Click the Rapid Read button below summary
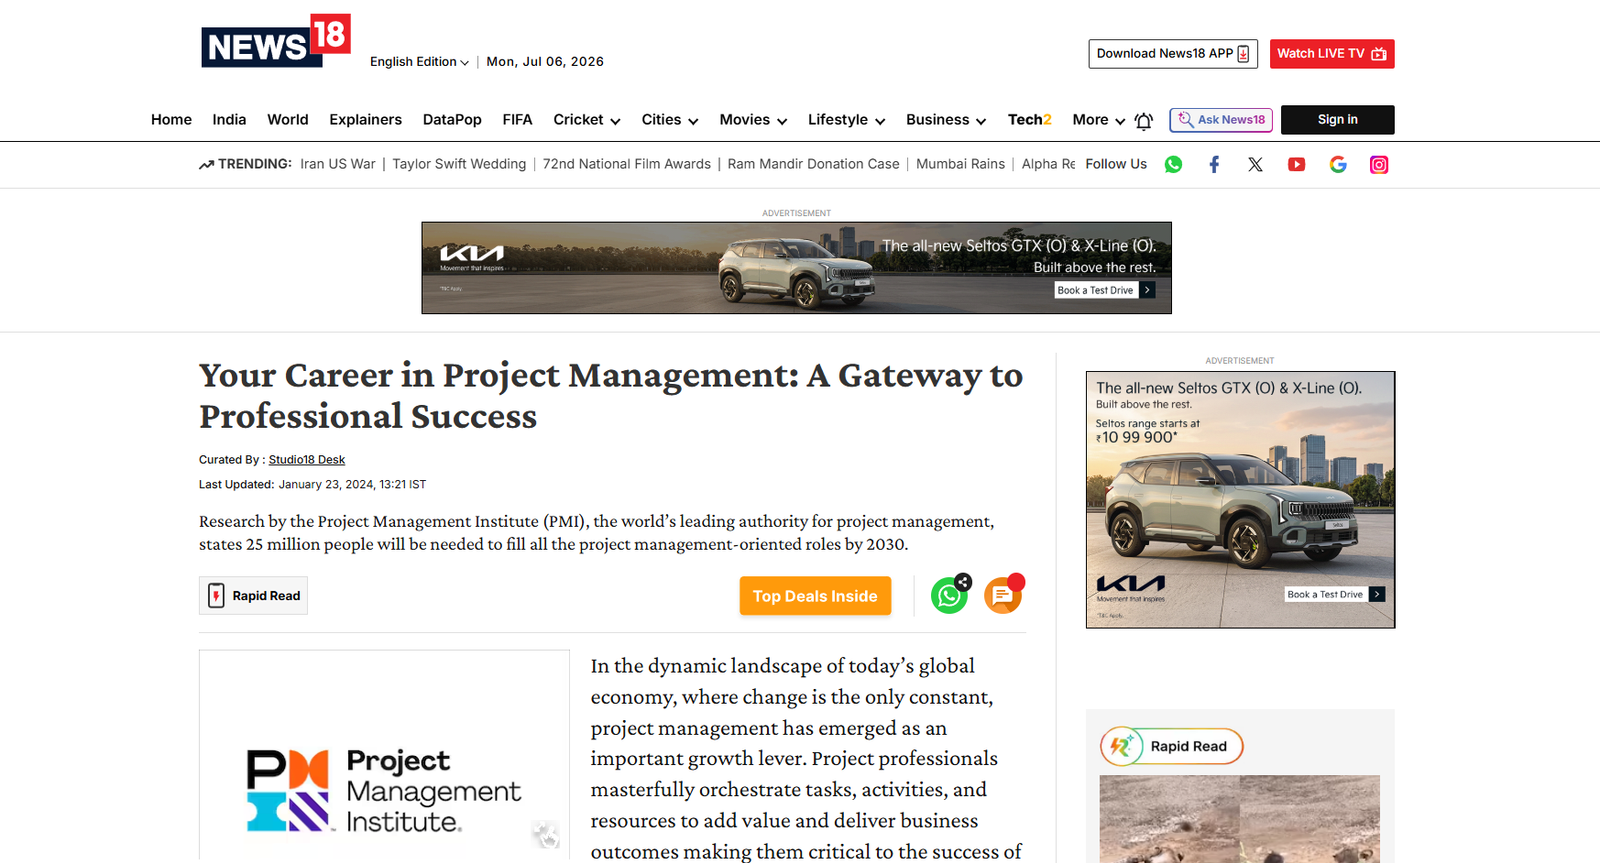 [253, 596]
